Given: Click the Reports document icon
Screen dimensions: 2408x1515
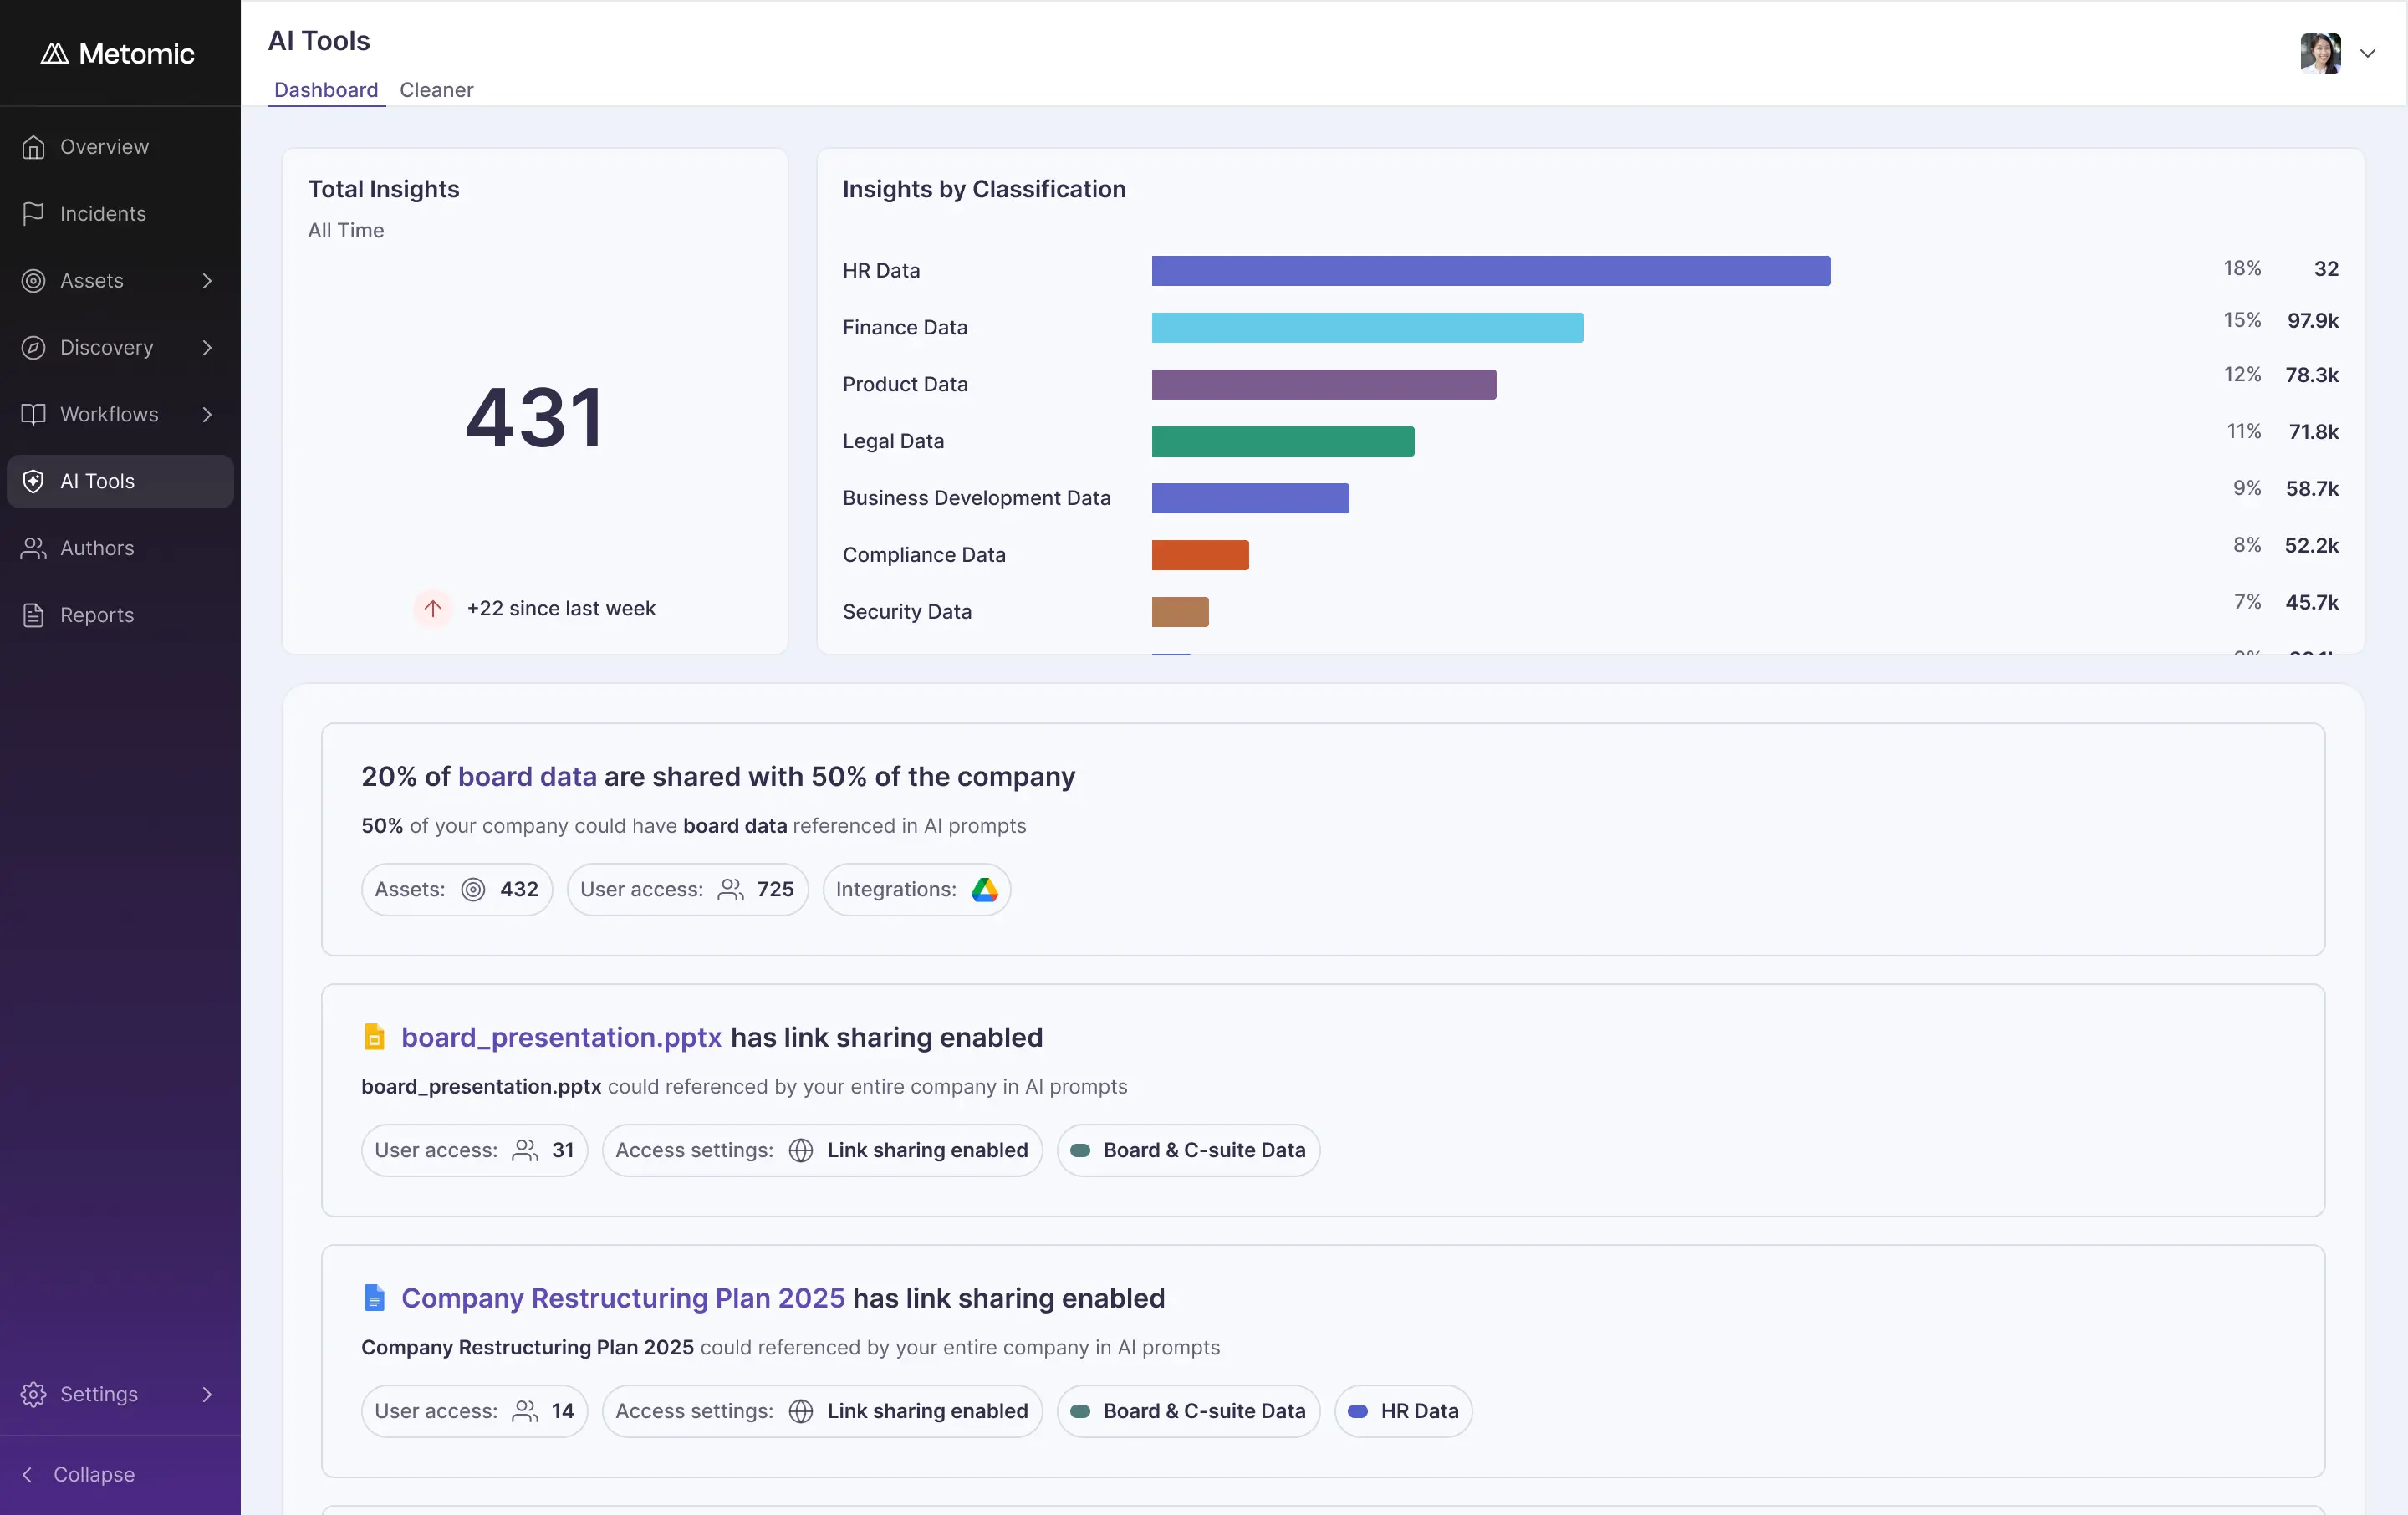Looking at the screenshot, I should (34, 615).
